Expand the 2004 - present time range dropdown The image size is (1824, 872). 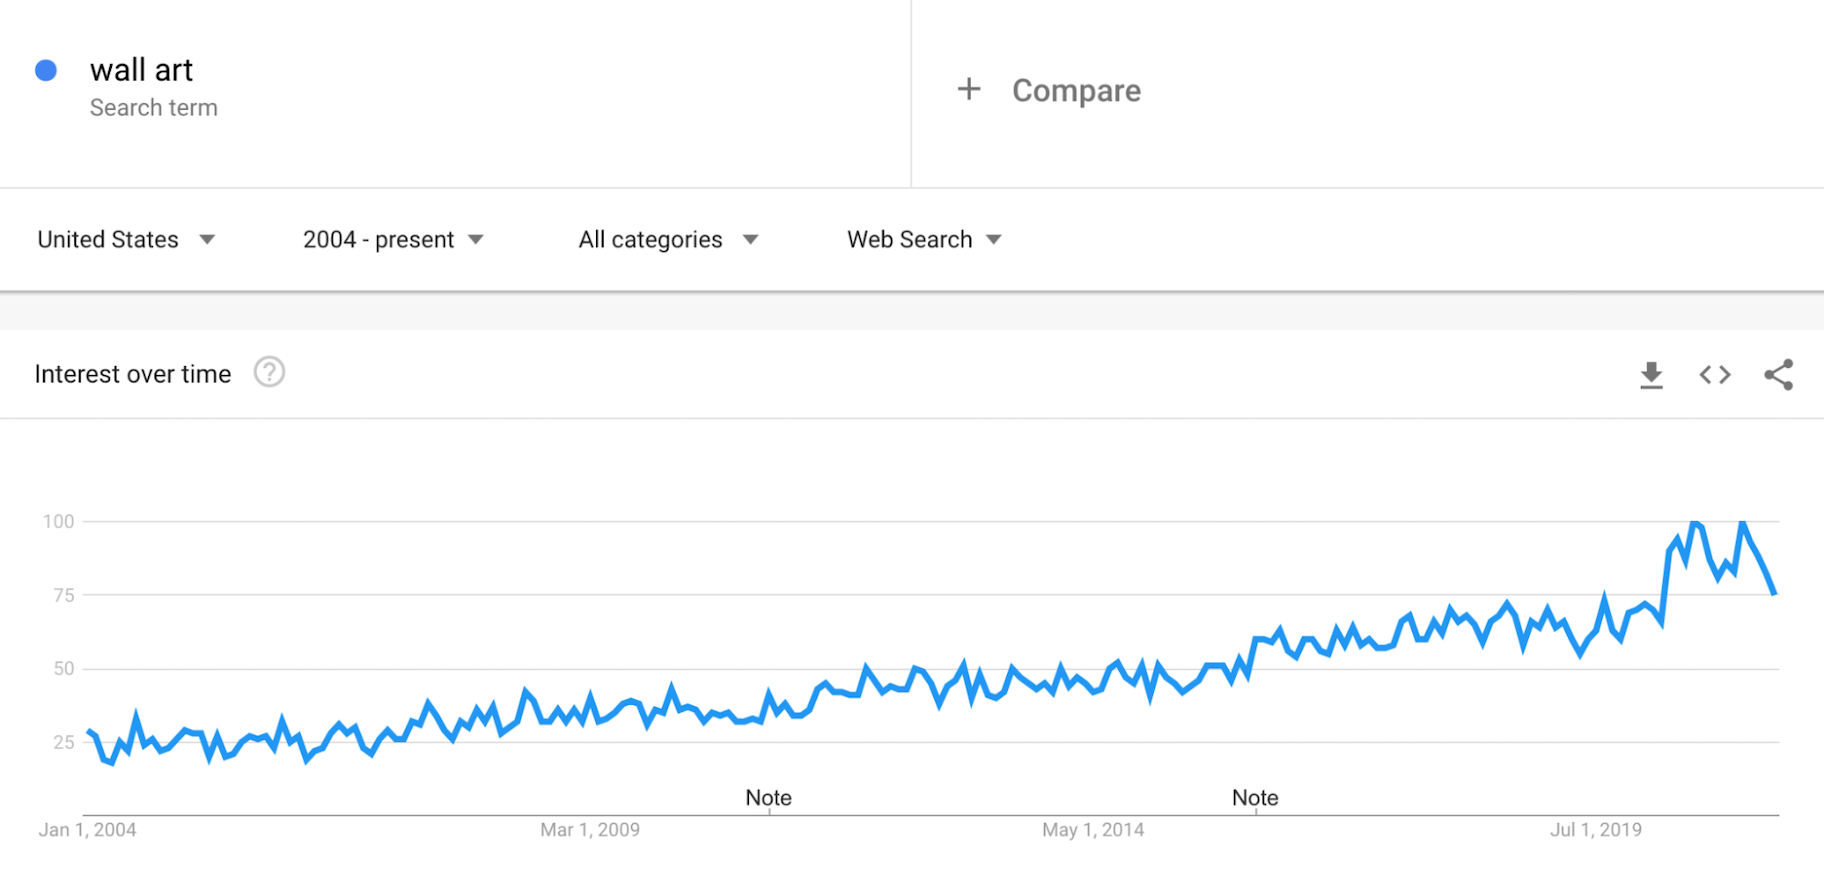(393, 240)
